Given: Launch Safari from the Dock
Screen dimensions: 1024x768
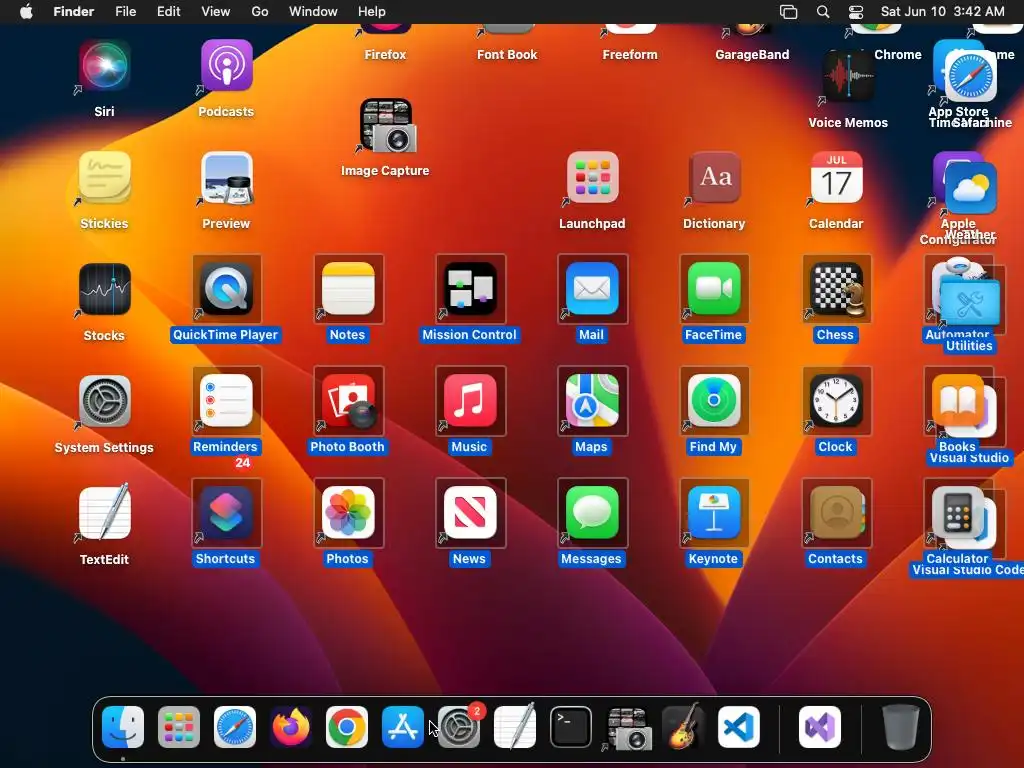Looking at the screenshot, I should click(235, 727).
